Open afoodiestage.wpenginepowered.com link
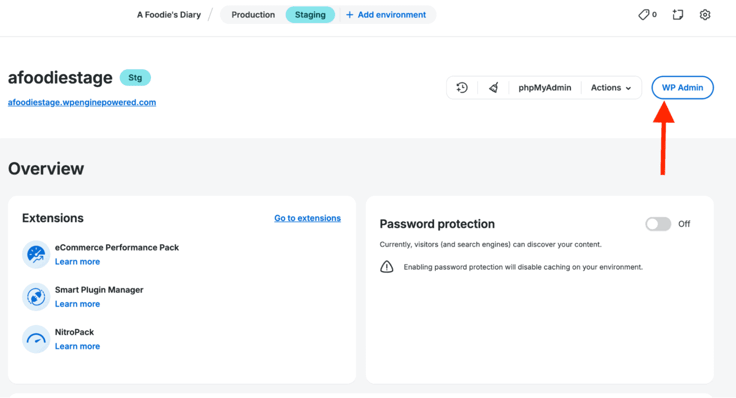 coord(82,102)
